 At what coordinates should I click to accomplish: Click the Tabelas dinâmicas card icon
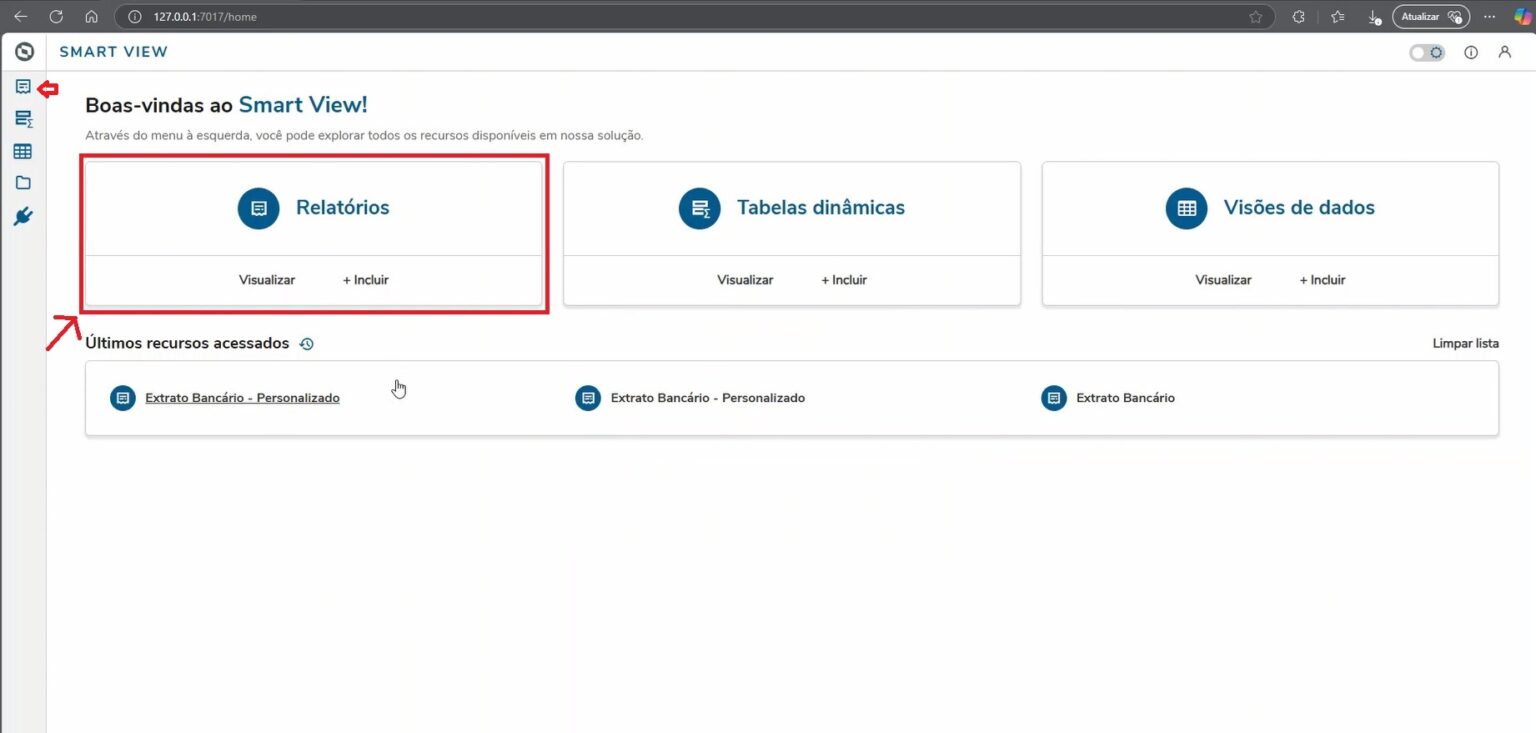click(699, 208)
